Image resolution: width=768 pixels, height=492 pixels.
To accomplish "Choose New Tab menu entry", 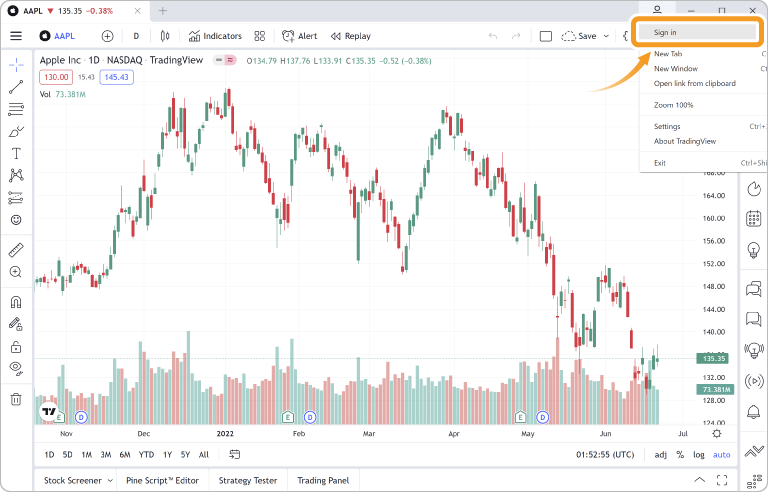I will (x=668, y=54).
